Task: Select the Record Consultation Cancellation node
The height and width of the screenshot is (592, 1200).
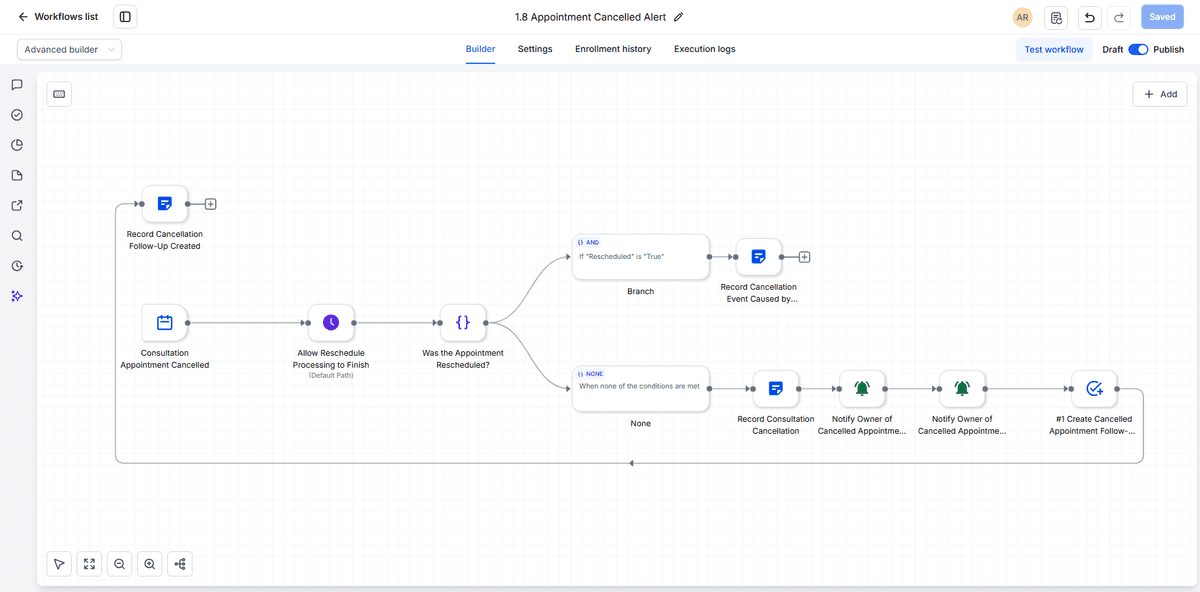Action: [775, 389]
